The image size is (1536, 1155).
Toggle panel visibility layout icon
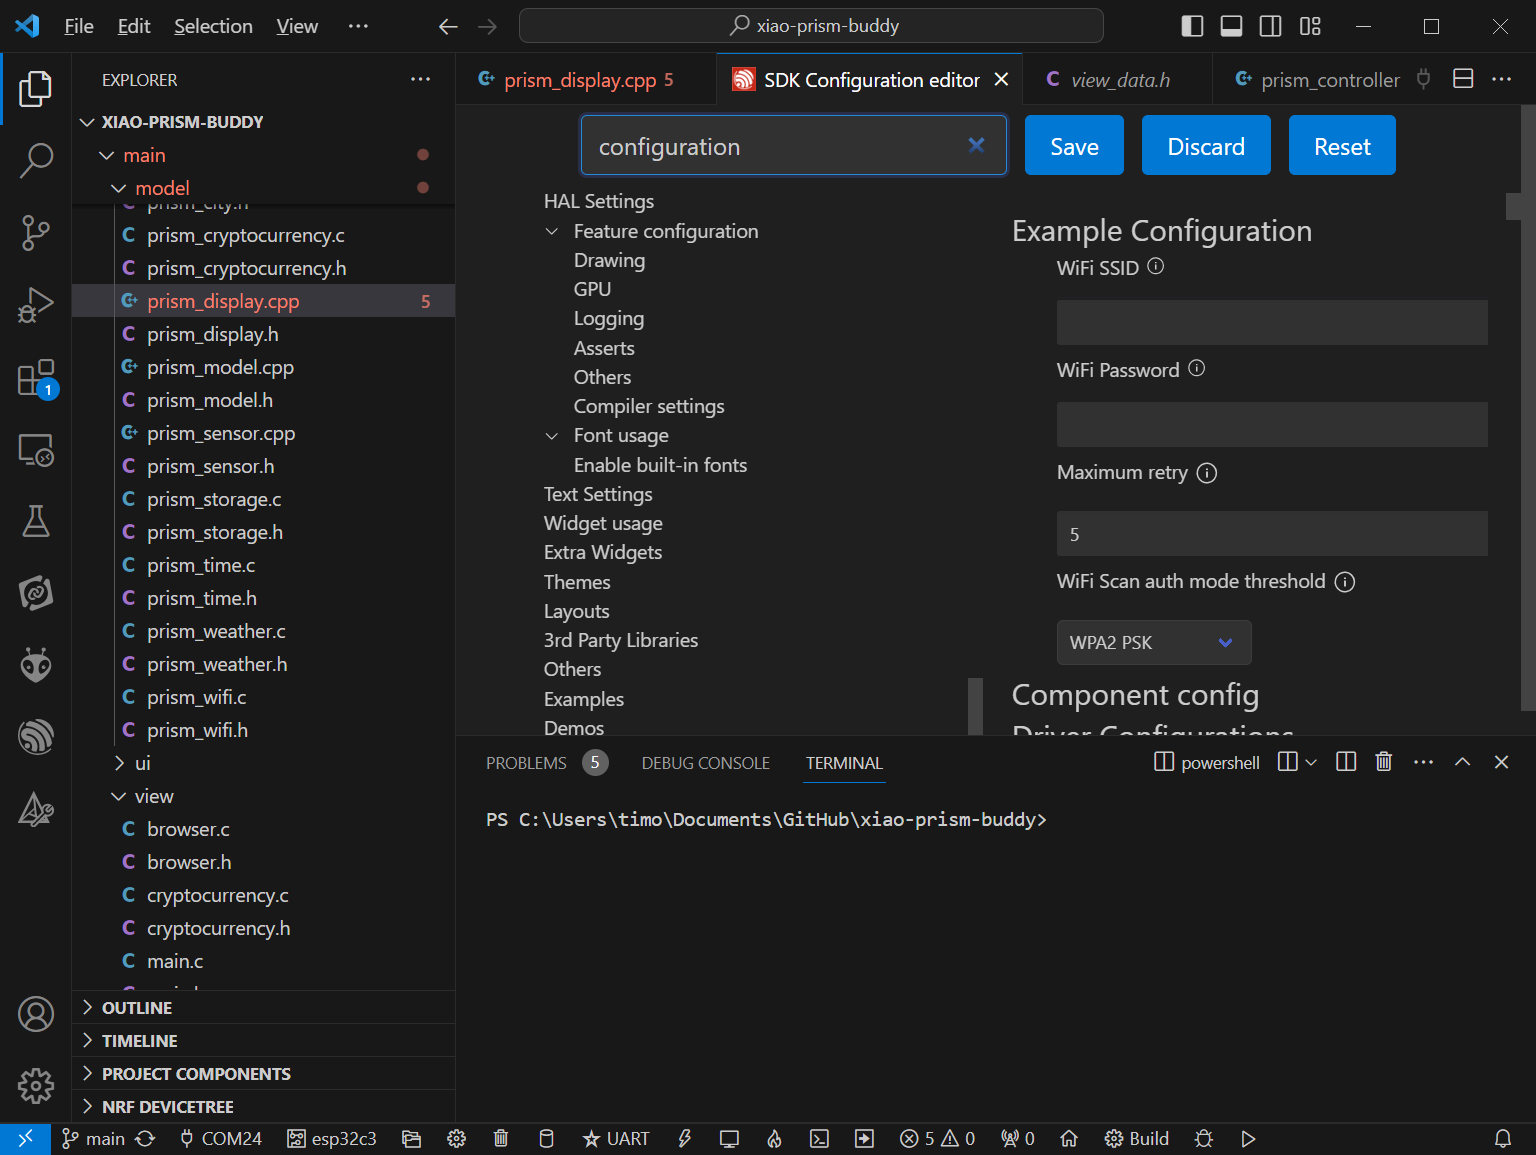(x=1232, y=26)
